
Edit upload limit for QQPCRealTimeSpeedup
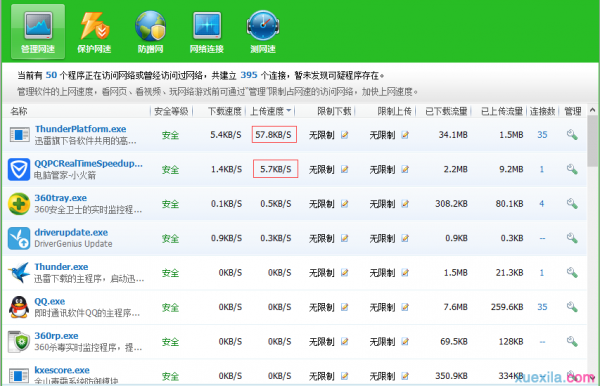click(405, 169)
